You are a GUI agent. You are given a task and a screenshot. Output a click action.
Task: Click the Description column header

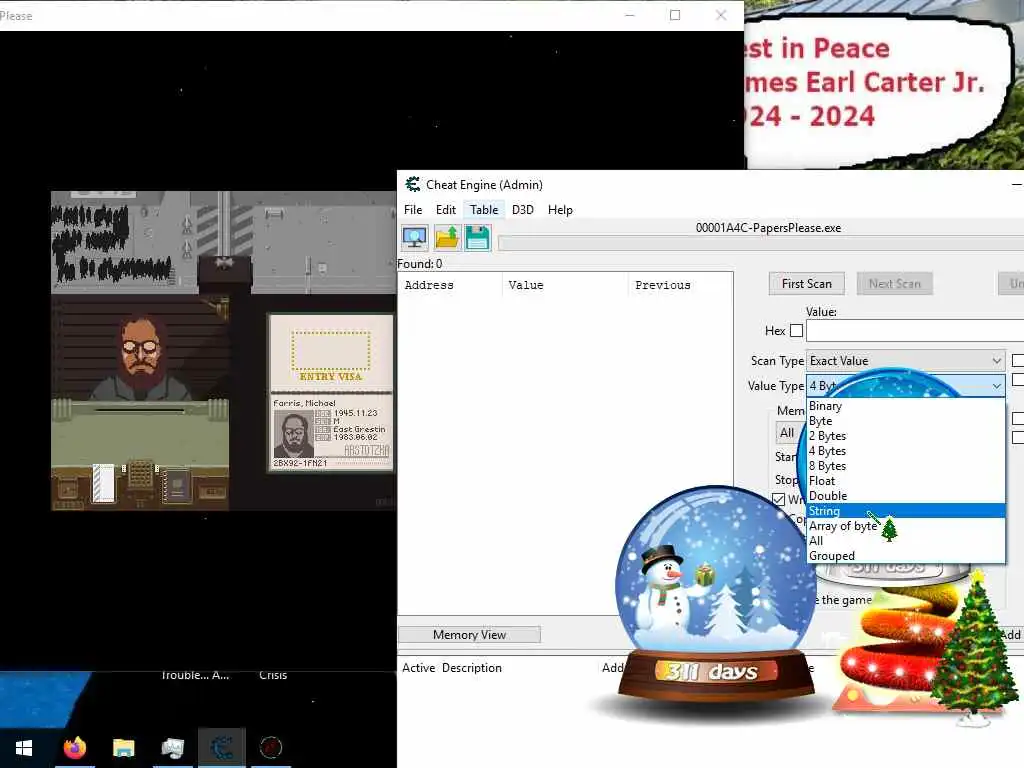tap(472, 668)
